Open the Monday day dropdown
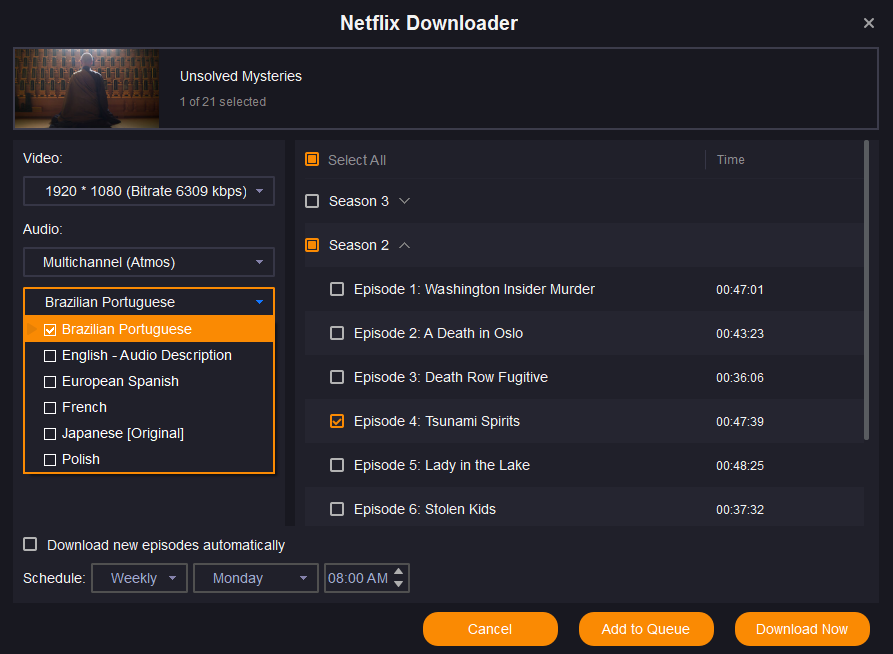The image size is (893, 654). 256,578
